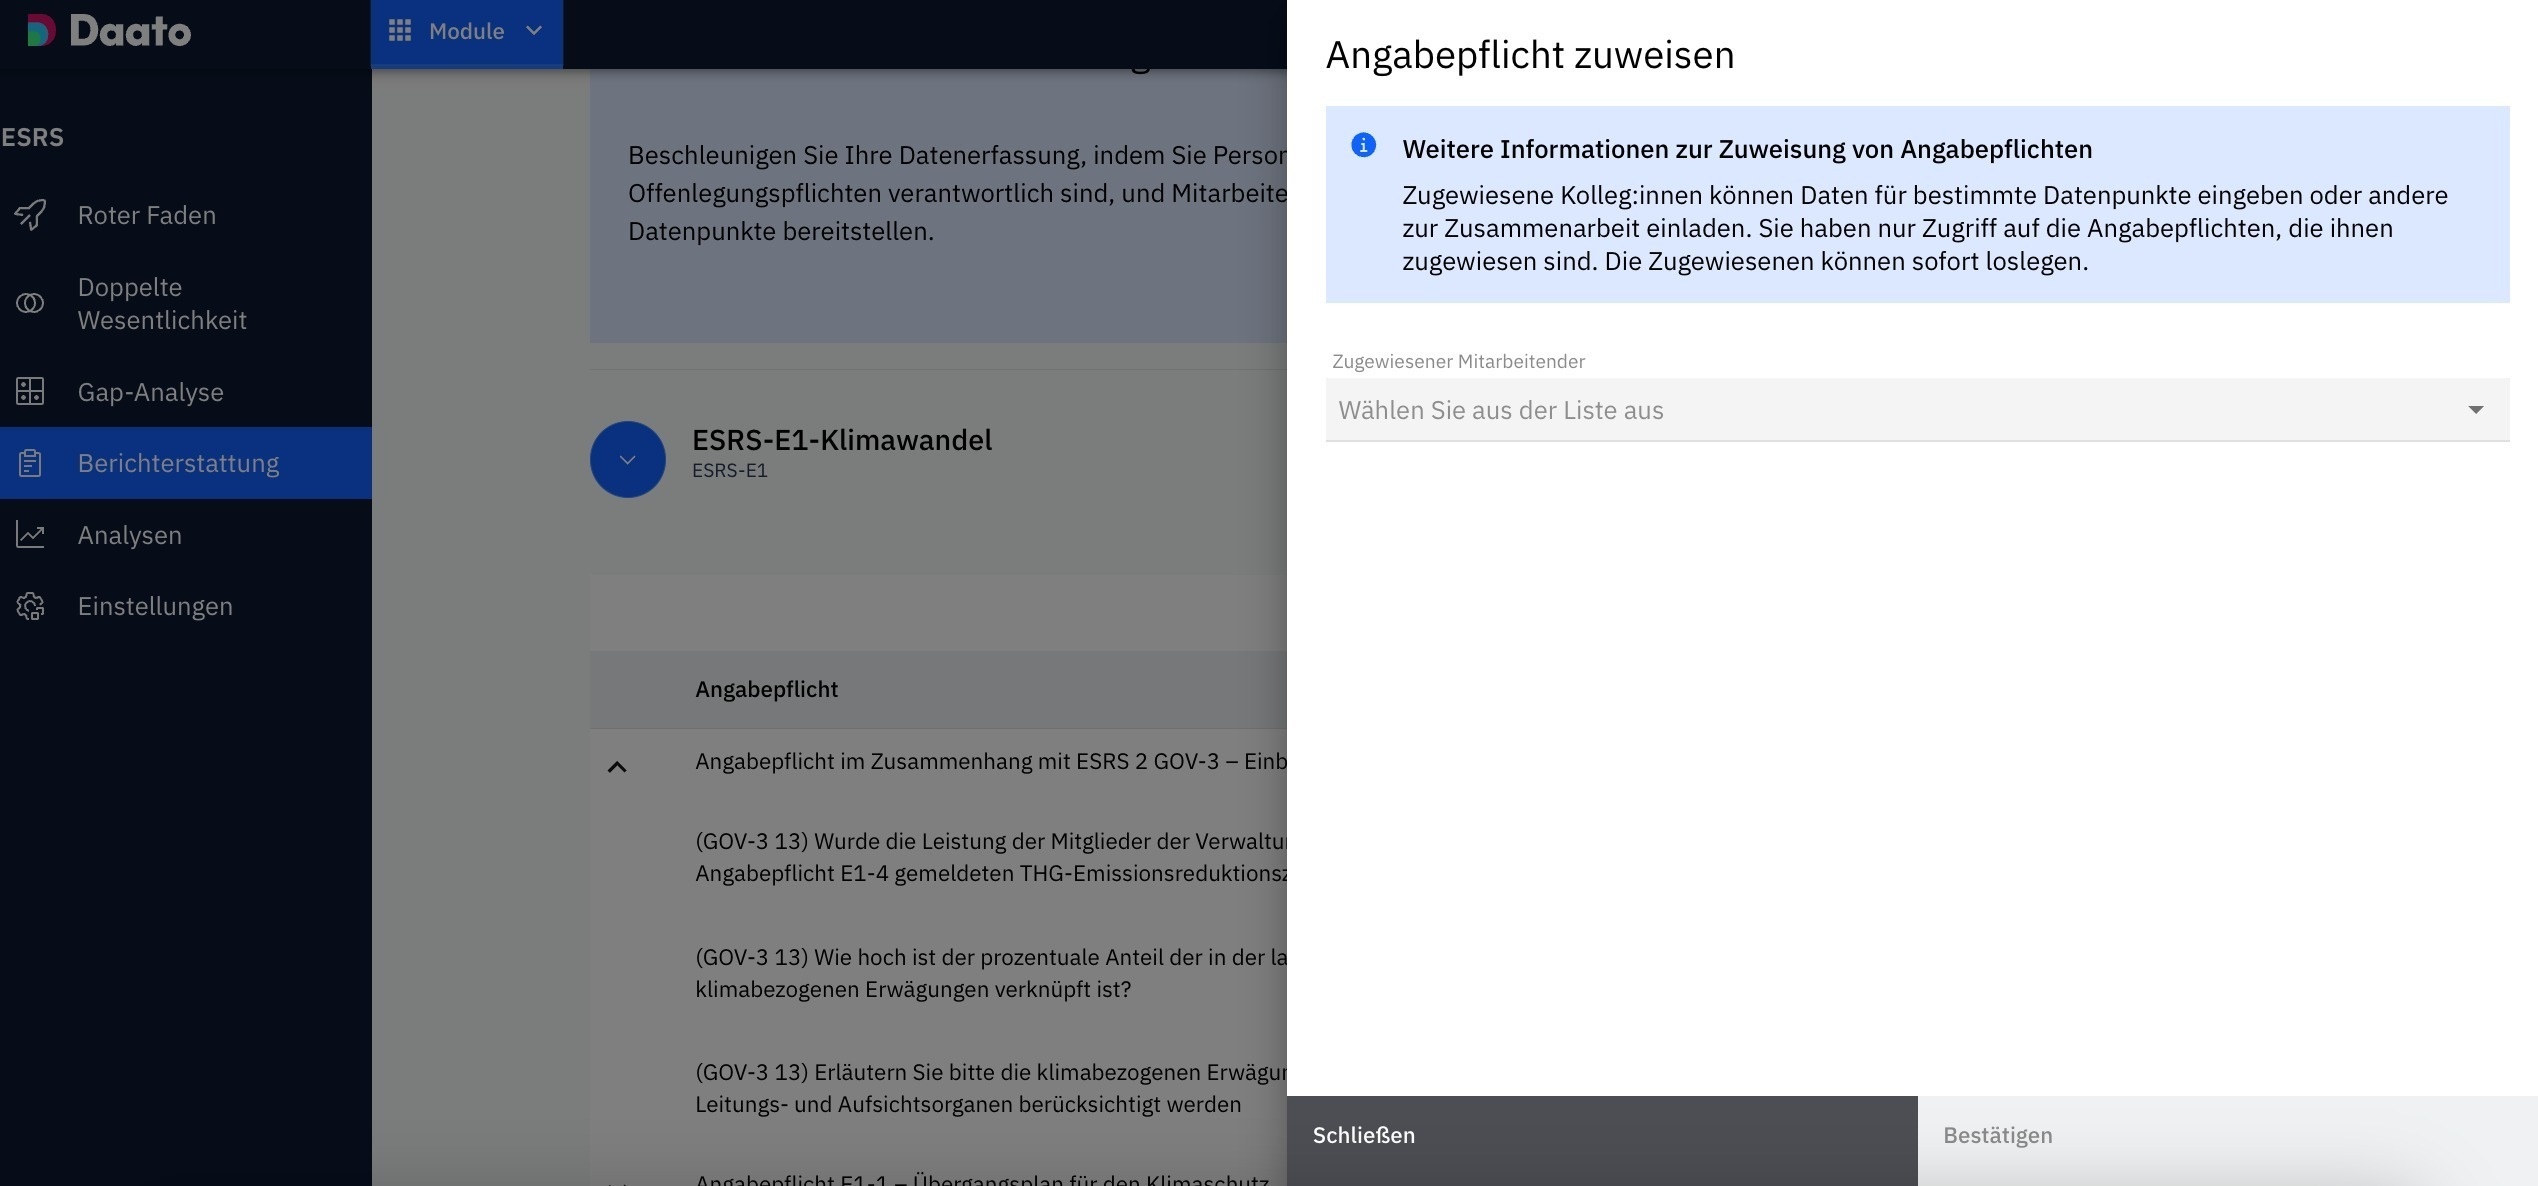
Task: Click the Doppelte Wesentlichkeit circles icon
Action: 30,303
